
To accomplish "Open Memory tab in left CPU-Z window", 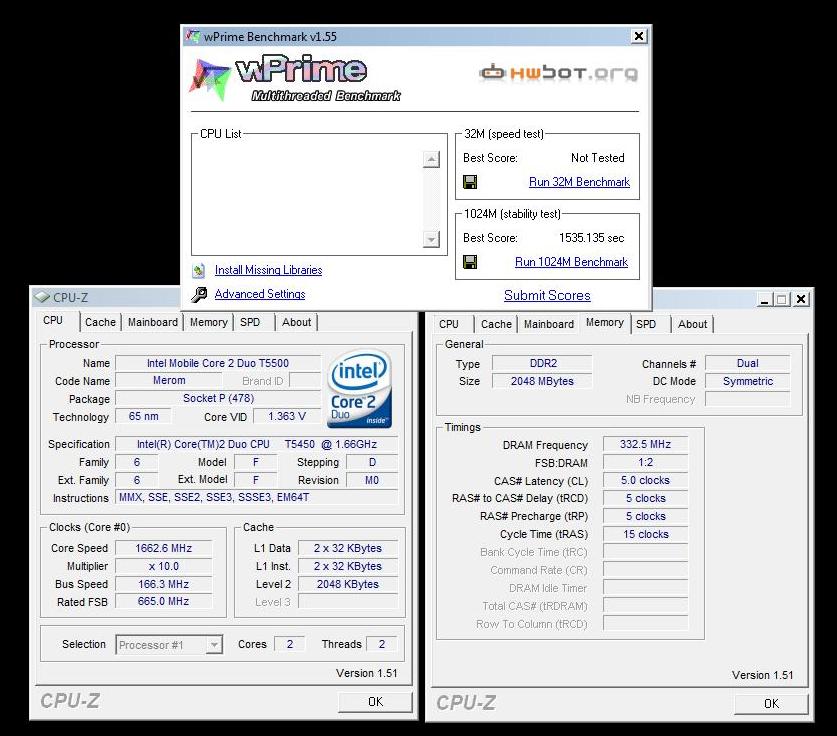I will 209,322.
